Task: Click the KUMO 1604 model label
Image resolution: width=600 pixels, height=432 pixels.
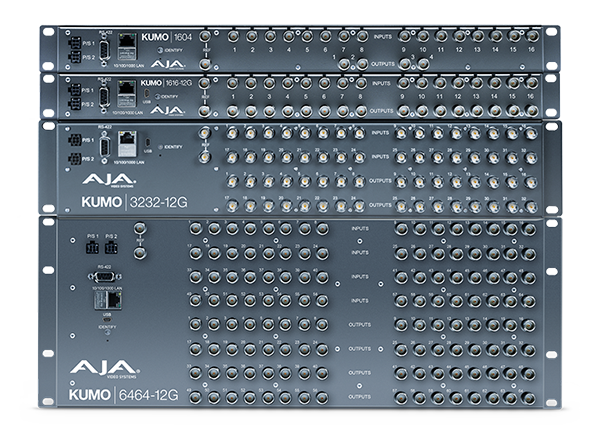Action: tap(167, 37)
